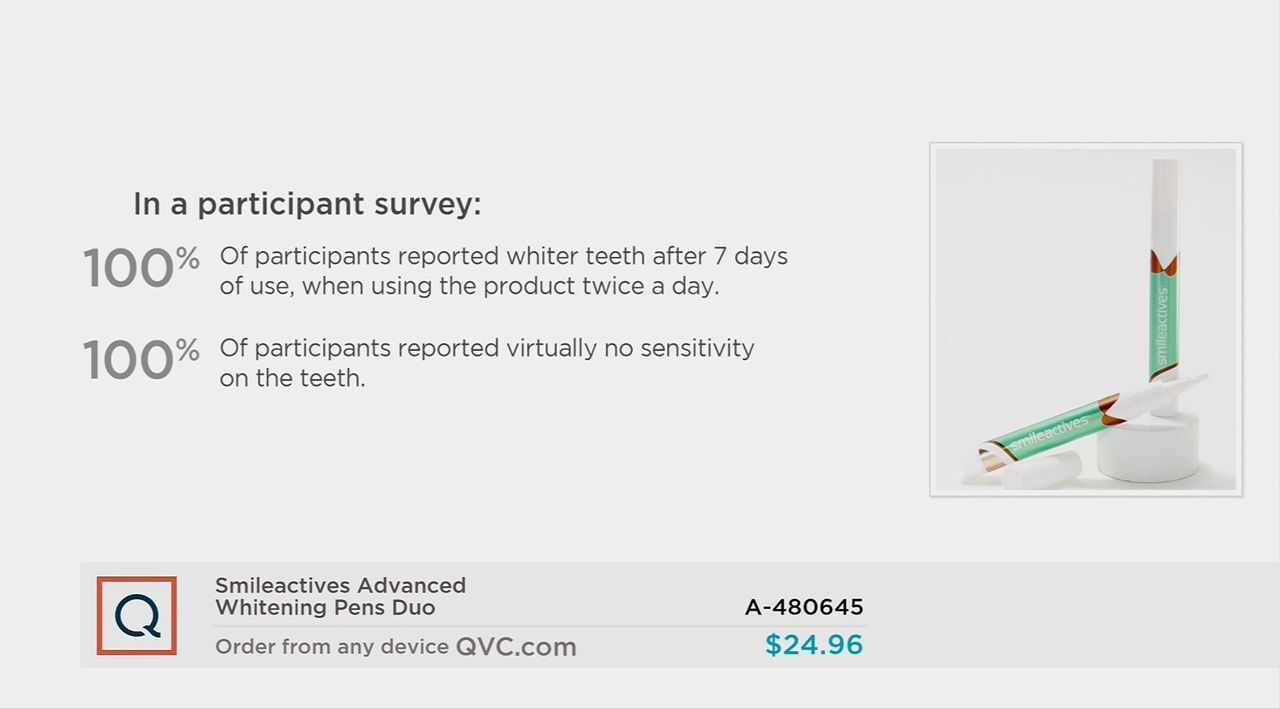1280x709 pixels.
Task: Click the first 100% statistic
Action: [141, 269]
